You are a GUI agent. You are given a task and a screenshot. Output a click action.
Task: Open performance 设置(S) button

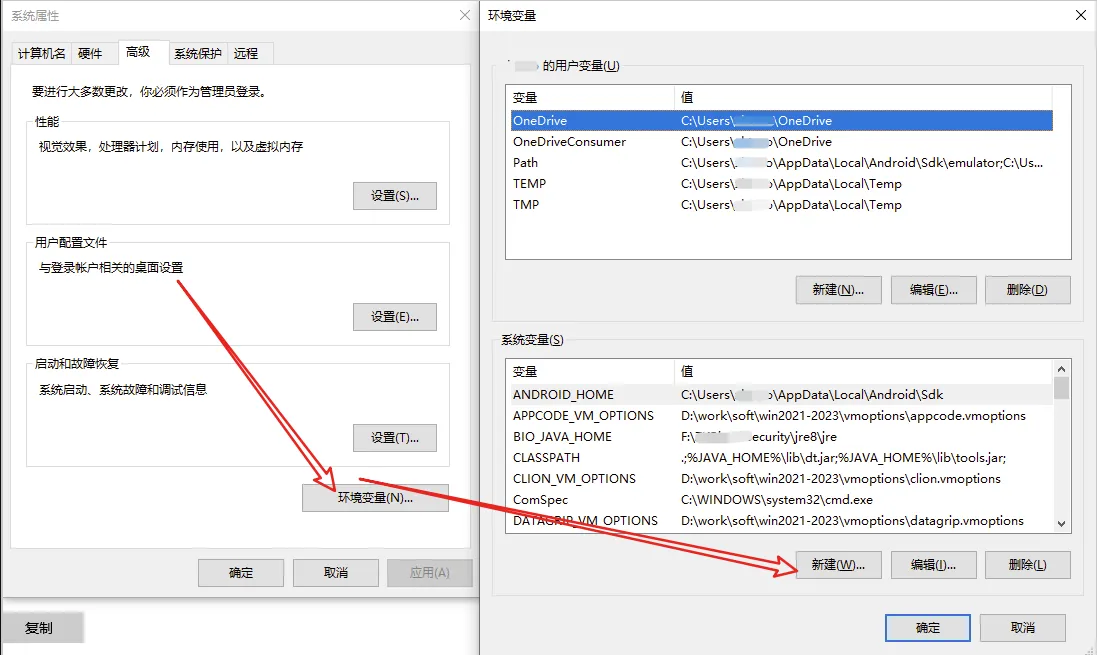[x=395, y=196]
